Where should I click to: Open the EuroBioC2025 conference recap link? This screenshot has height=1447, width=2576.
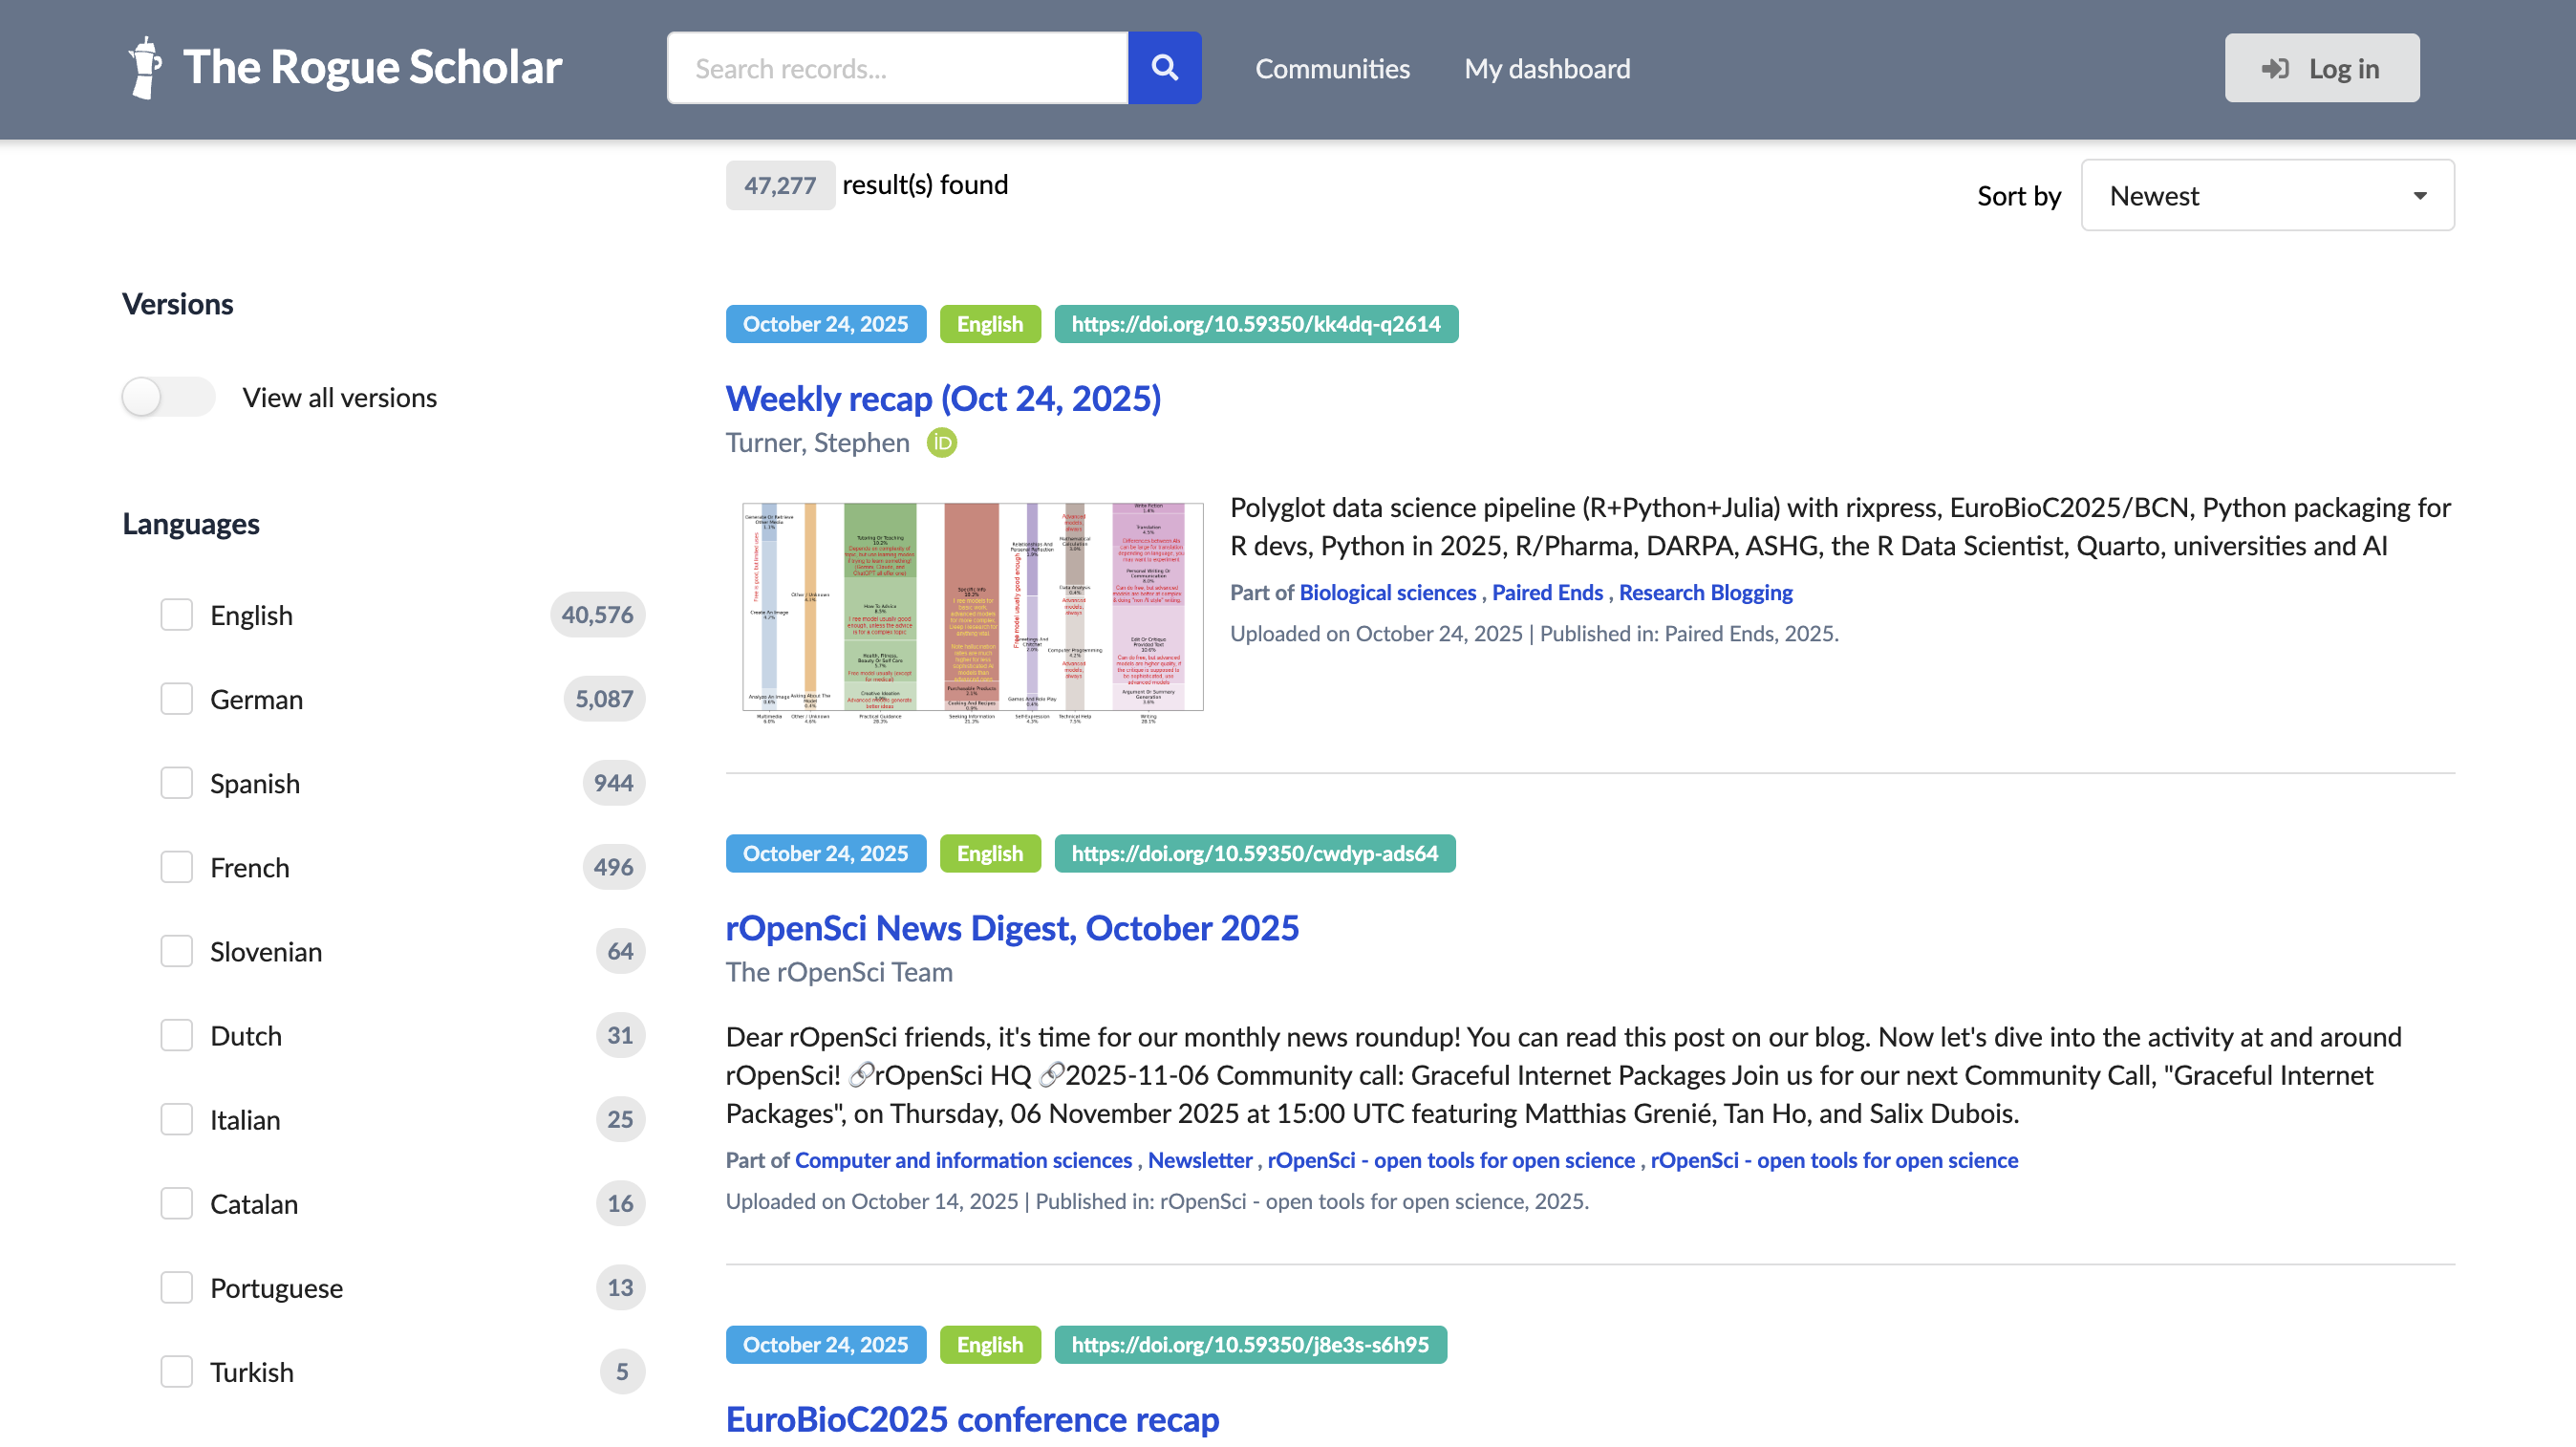(x=972, y=1418)
